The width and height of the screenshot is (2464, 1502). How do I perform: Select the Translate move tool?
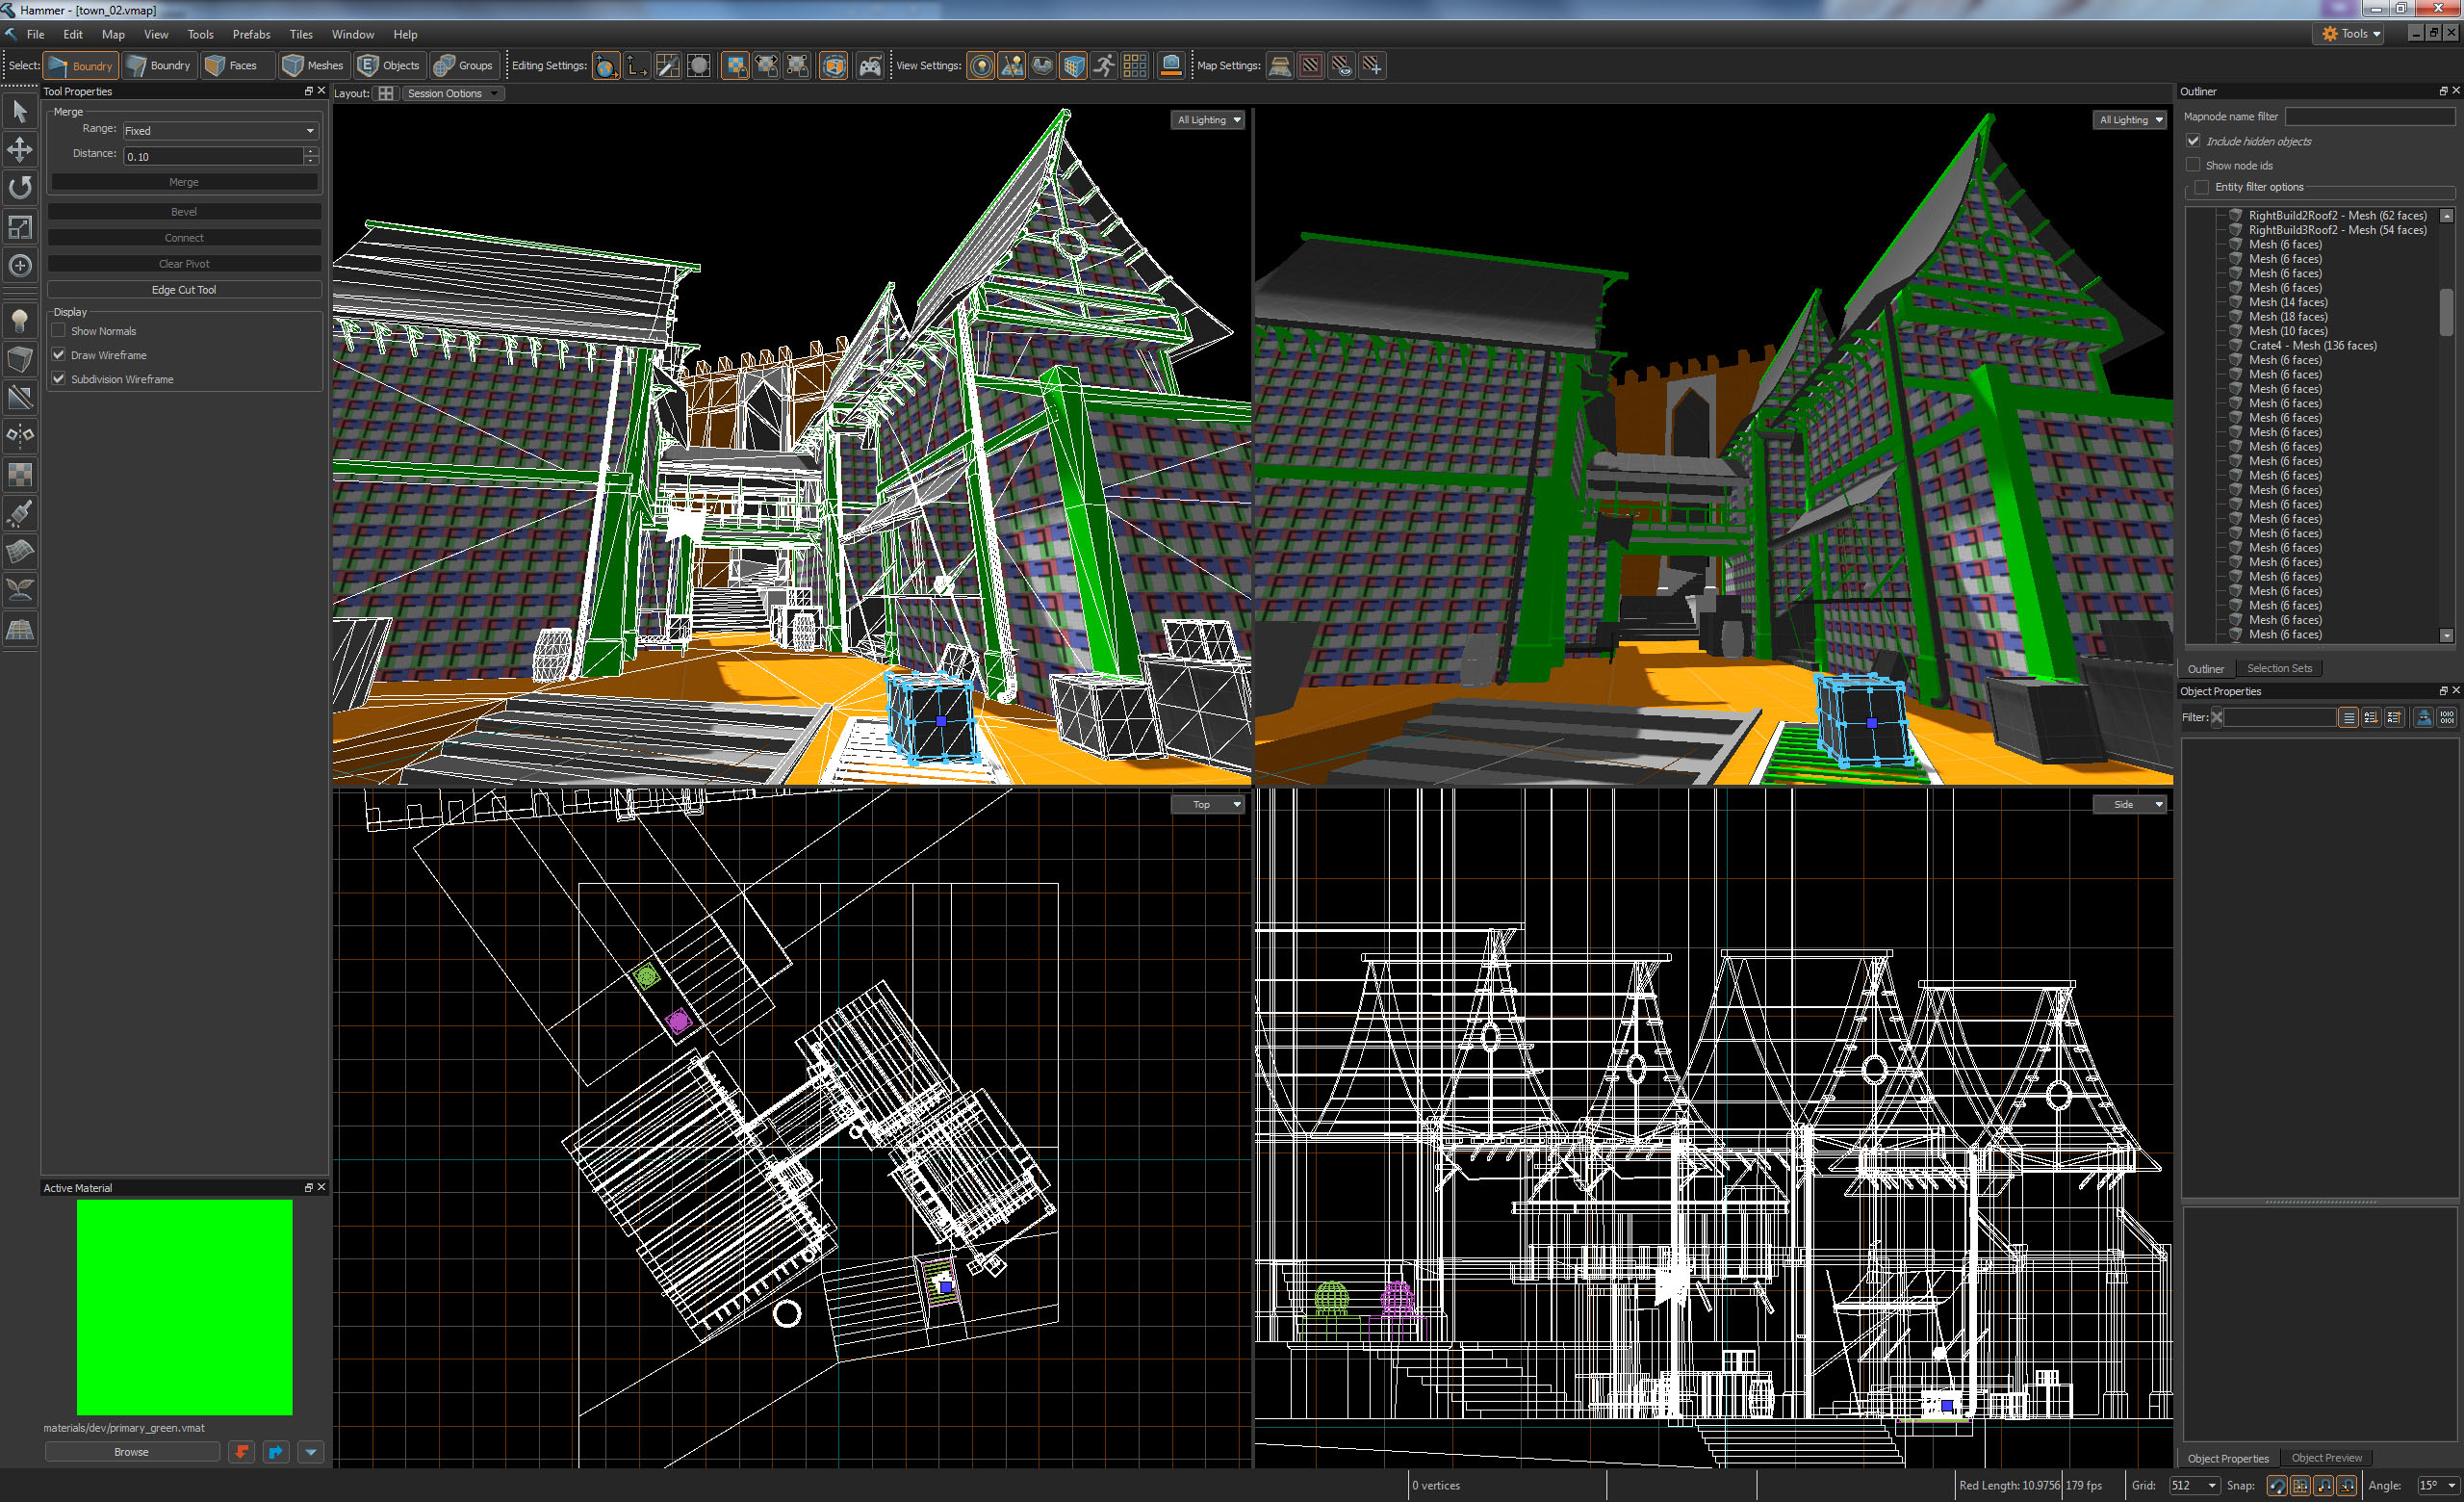pos(20,150)
